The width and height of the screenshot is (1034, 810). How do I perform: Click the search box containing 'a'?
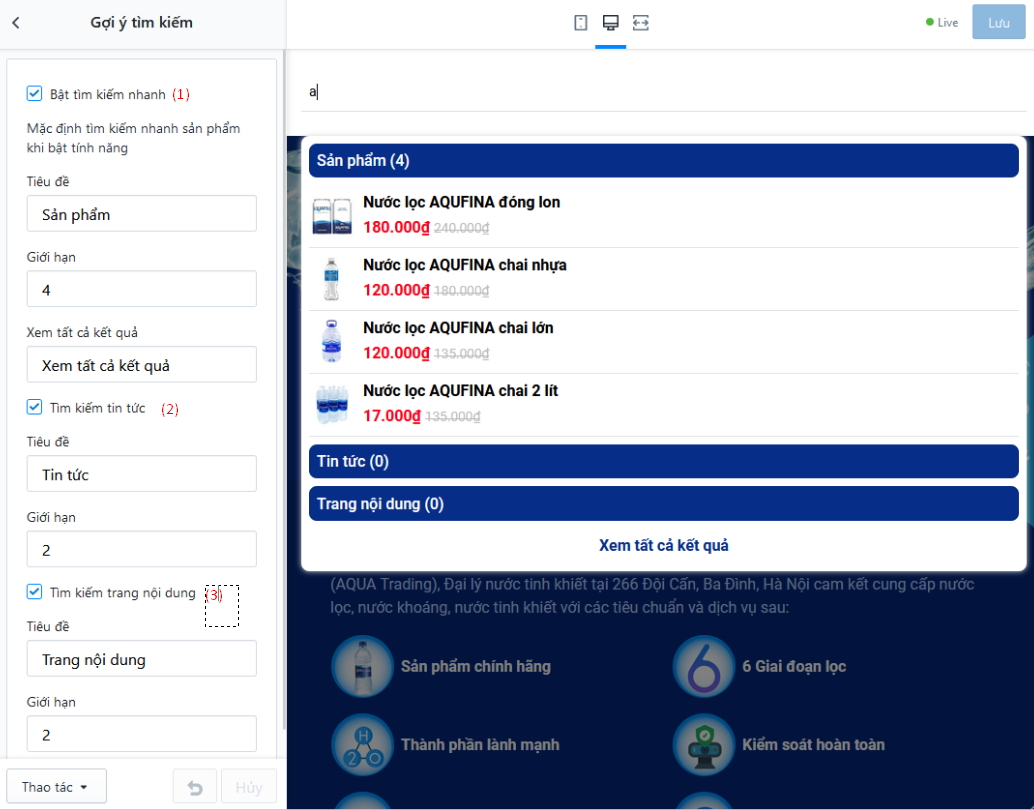663,92
